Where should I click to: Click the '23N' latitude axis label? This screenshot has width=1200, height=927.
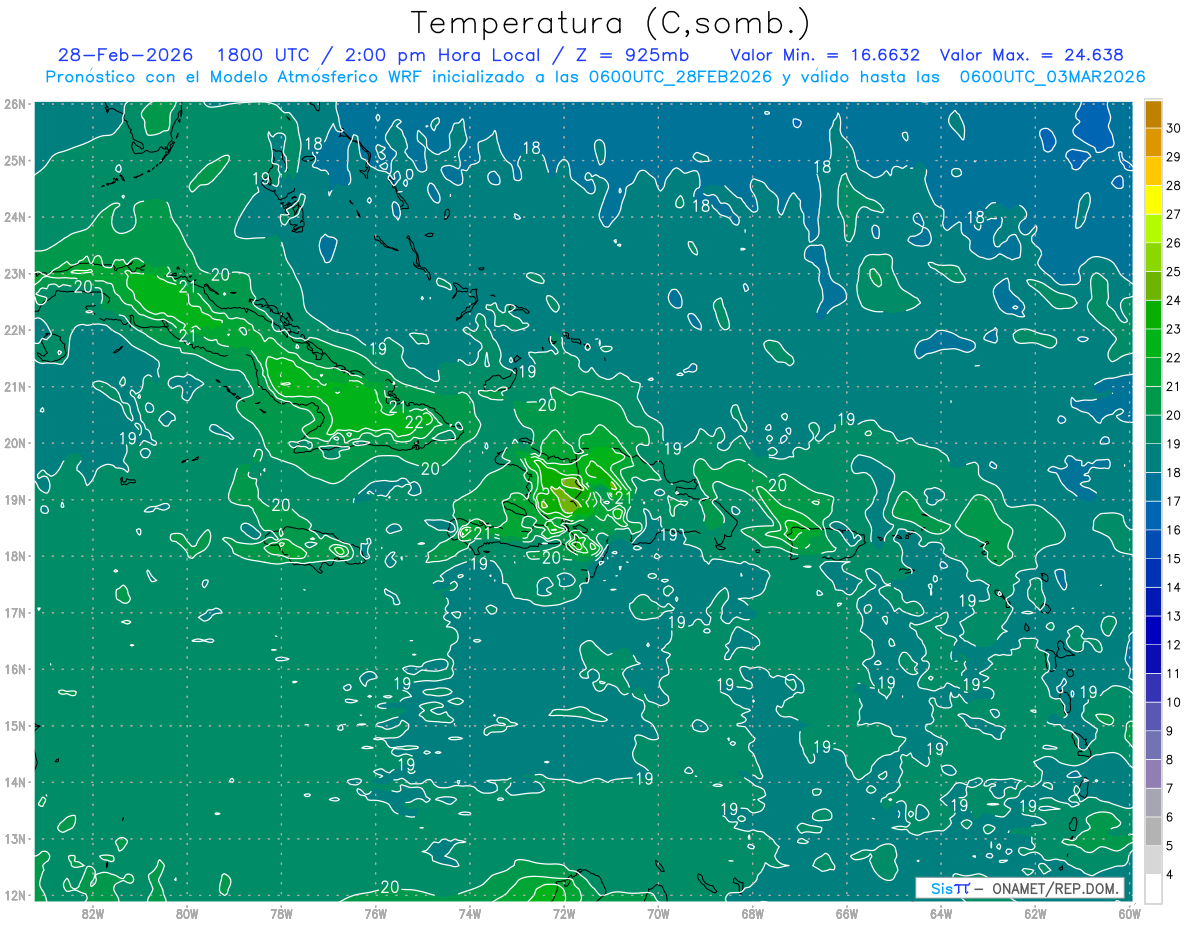pyautogui.click(x=14, y=273)
